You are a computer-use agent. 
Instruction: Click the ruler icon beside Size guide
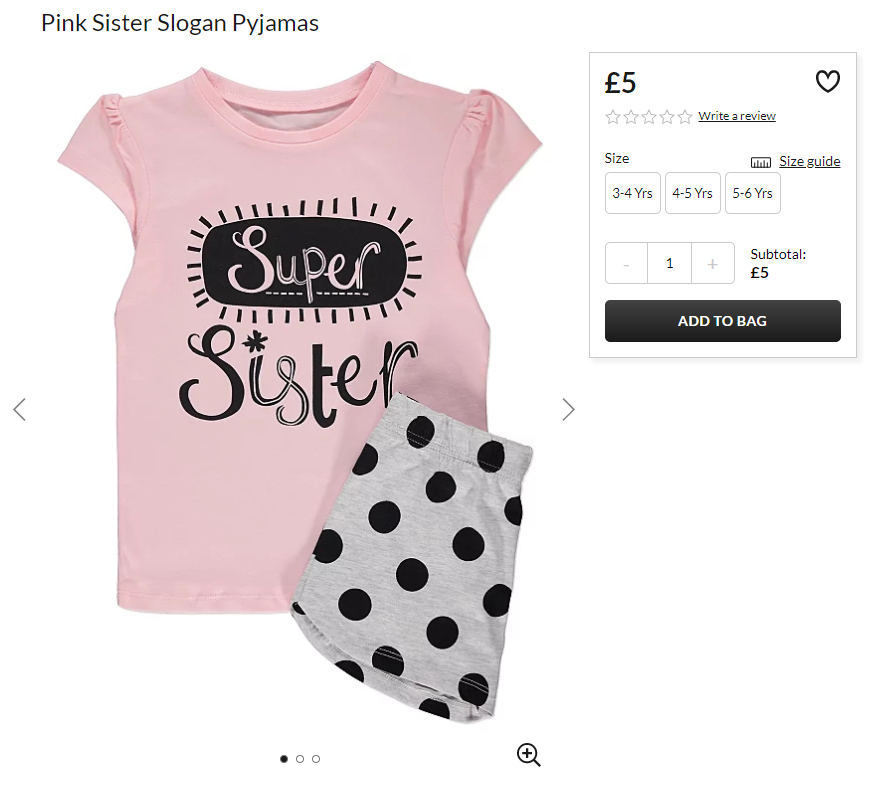[x=760, y=163]
